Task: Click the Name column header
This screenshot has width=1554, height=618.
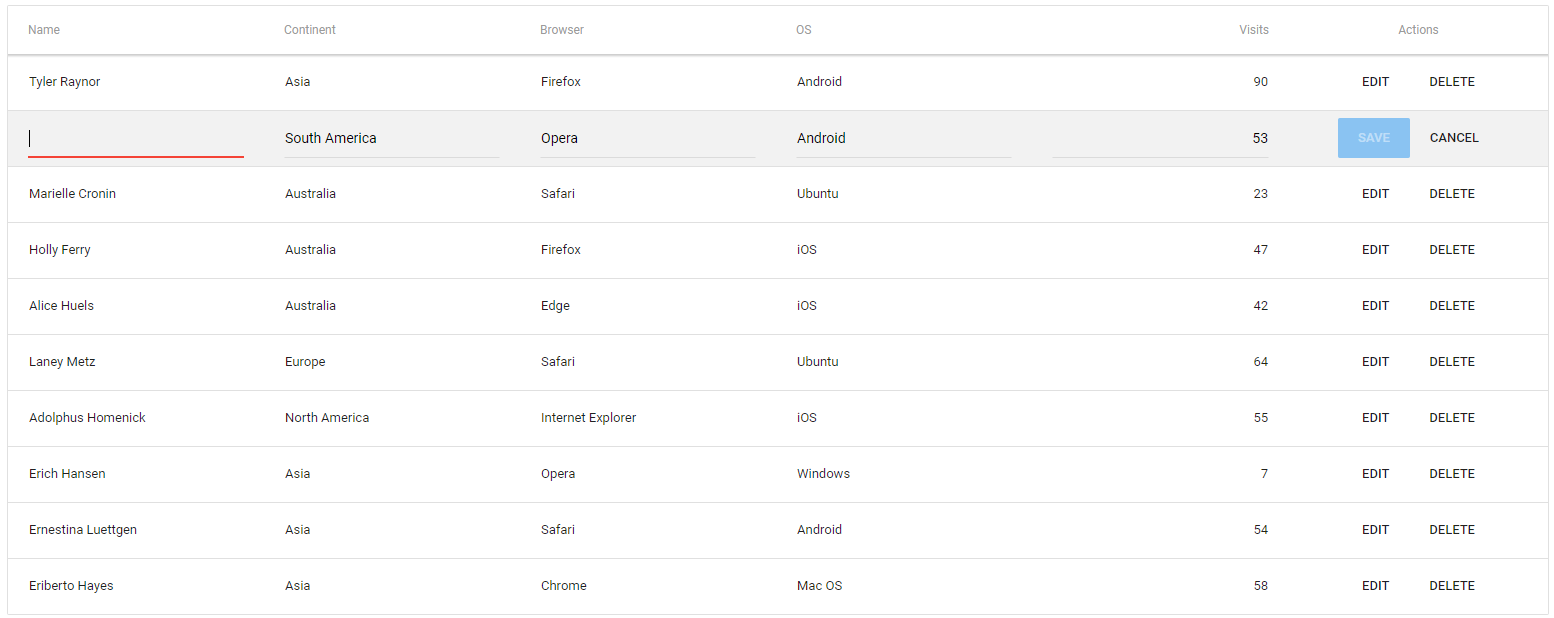Action: tap(44, 30)
